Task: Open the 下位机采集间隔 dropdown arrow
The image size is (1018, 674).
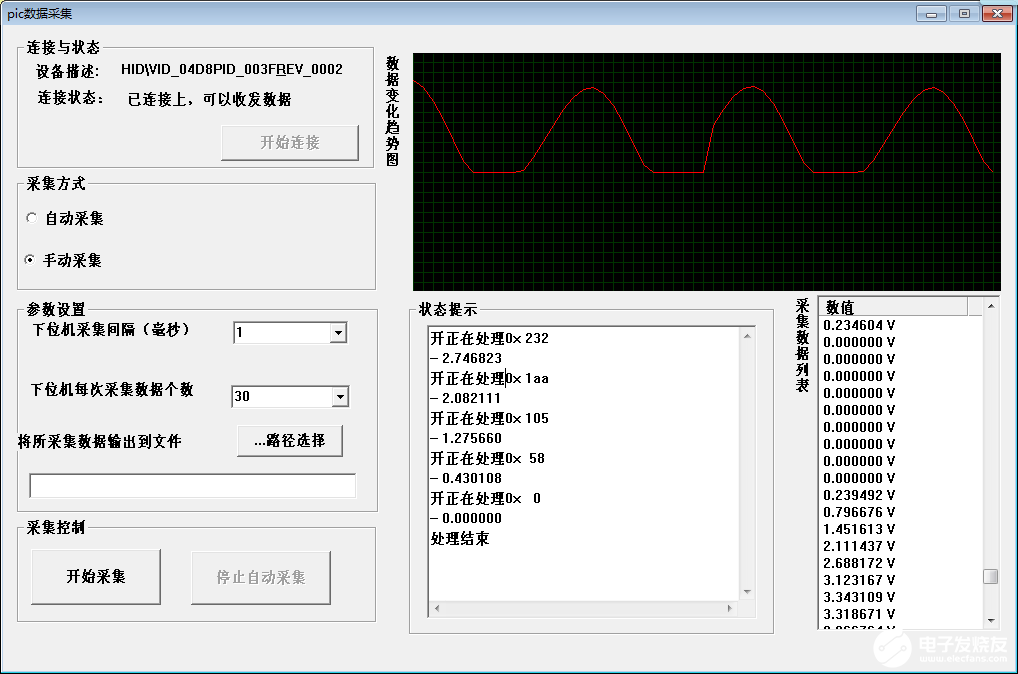Action: pyautogui.click(x=338, y=332)
